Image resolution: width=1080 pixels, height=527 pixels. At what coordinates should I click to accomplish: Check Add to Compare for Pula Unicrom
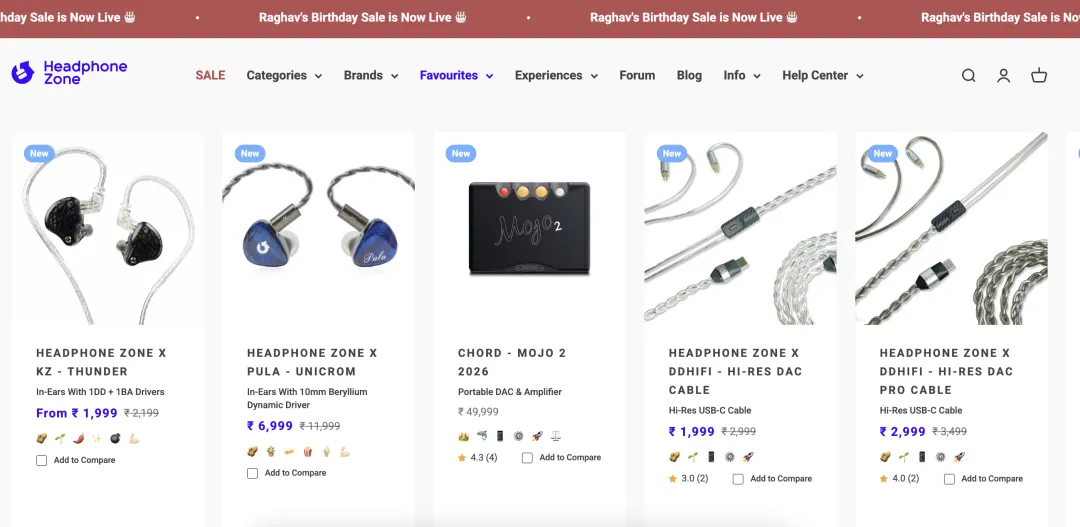tap(253, 473)
